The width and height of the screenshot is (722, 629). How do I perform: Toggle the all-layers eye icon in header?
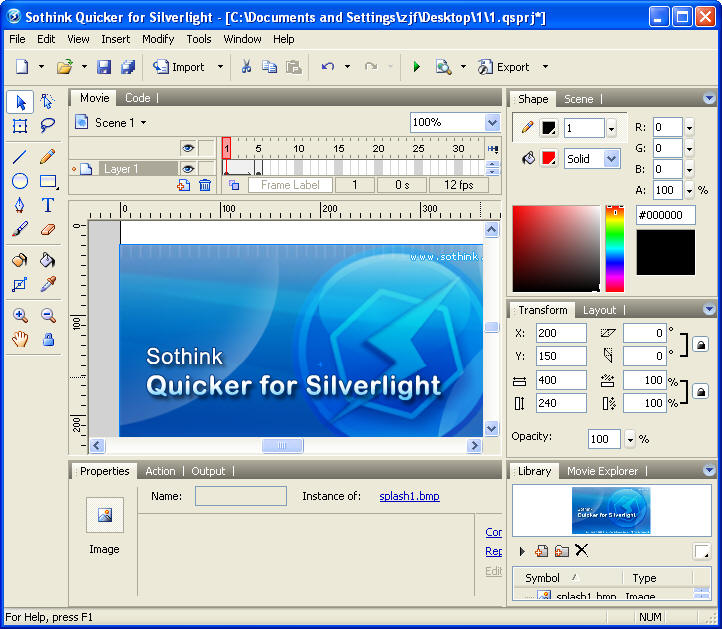pos(188,148)
